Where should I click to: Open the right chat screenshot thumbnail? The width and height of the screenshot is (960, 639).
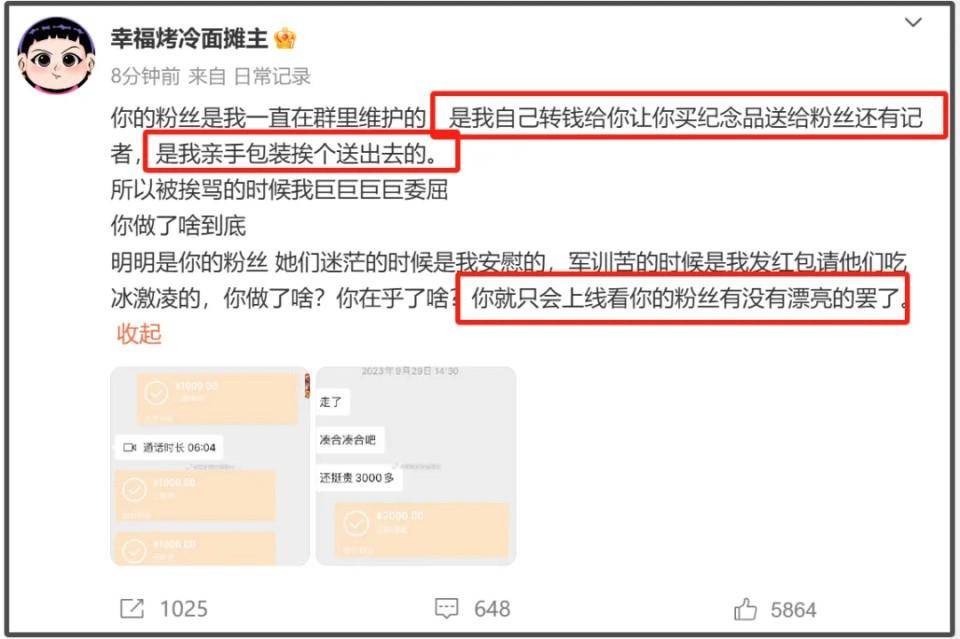coord(416,466)
